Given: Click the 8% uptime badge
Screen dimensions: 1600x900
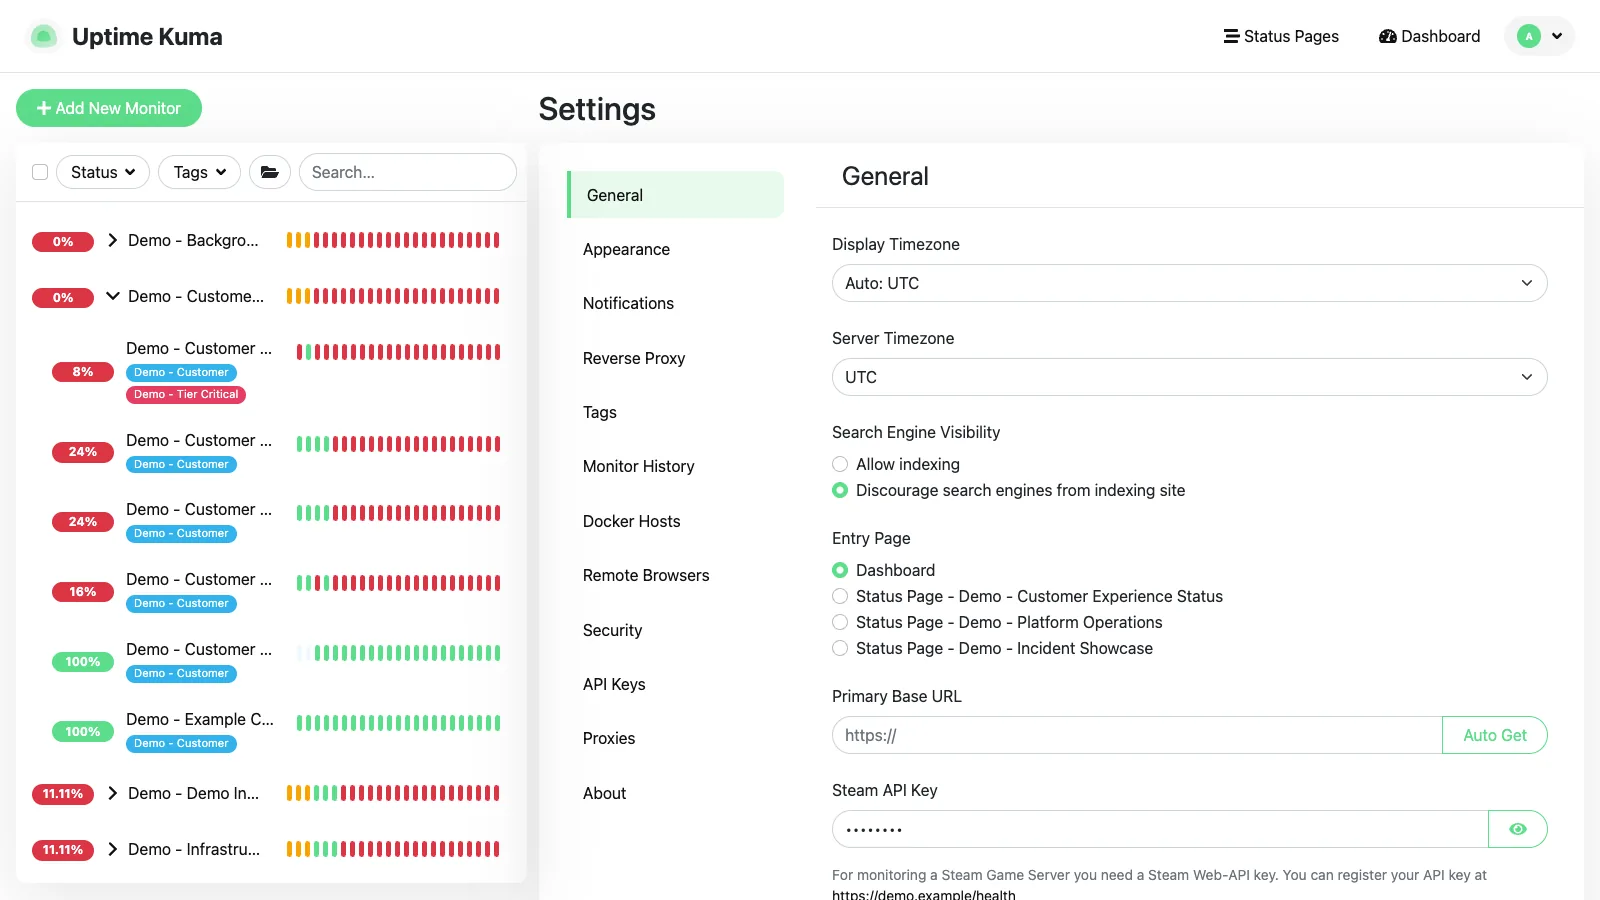Looking at the screenshot, I should (x=83, y=372).
